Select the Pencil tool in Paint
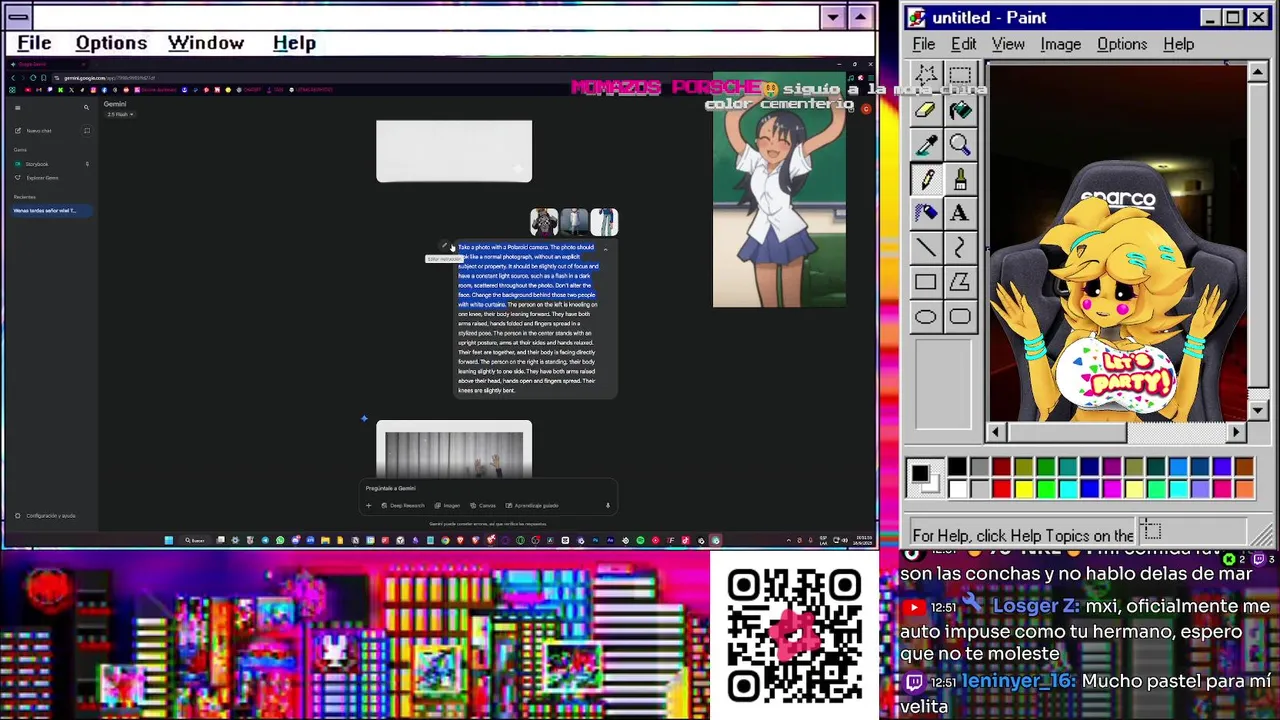 click(x=926, y=179)
